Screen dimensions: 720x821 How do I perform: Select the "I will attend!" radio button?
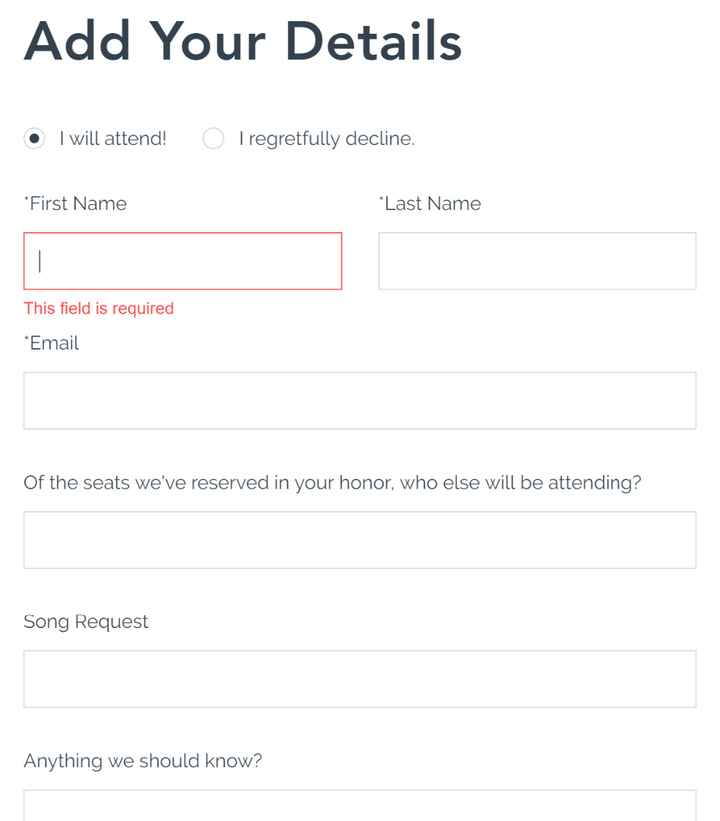pyautogui.click(x=35, y=139)
